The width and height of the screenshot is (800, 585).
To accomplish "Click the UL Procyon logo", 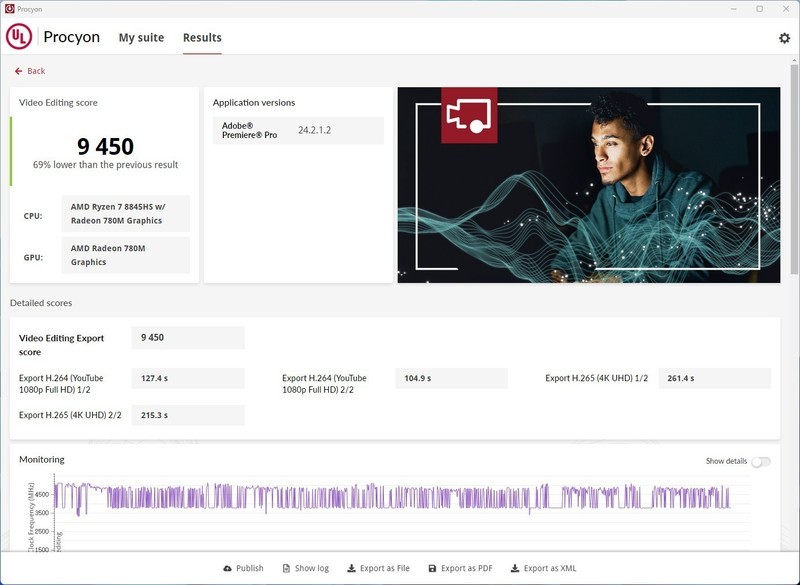I will tap(19, 37).
